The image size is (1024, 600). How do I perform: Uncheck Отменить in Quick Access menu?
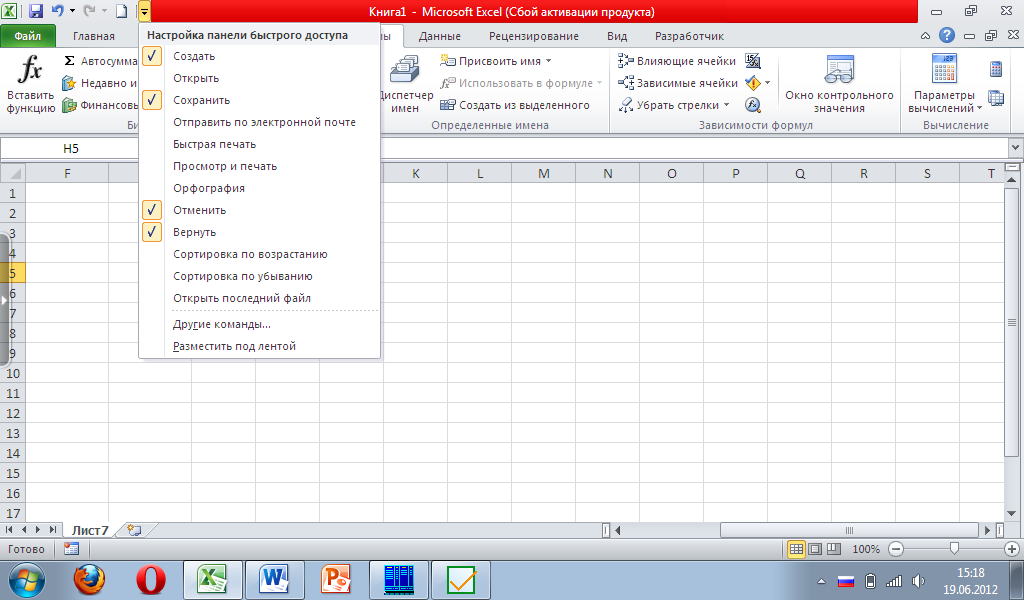[x=259, y=210]
